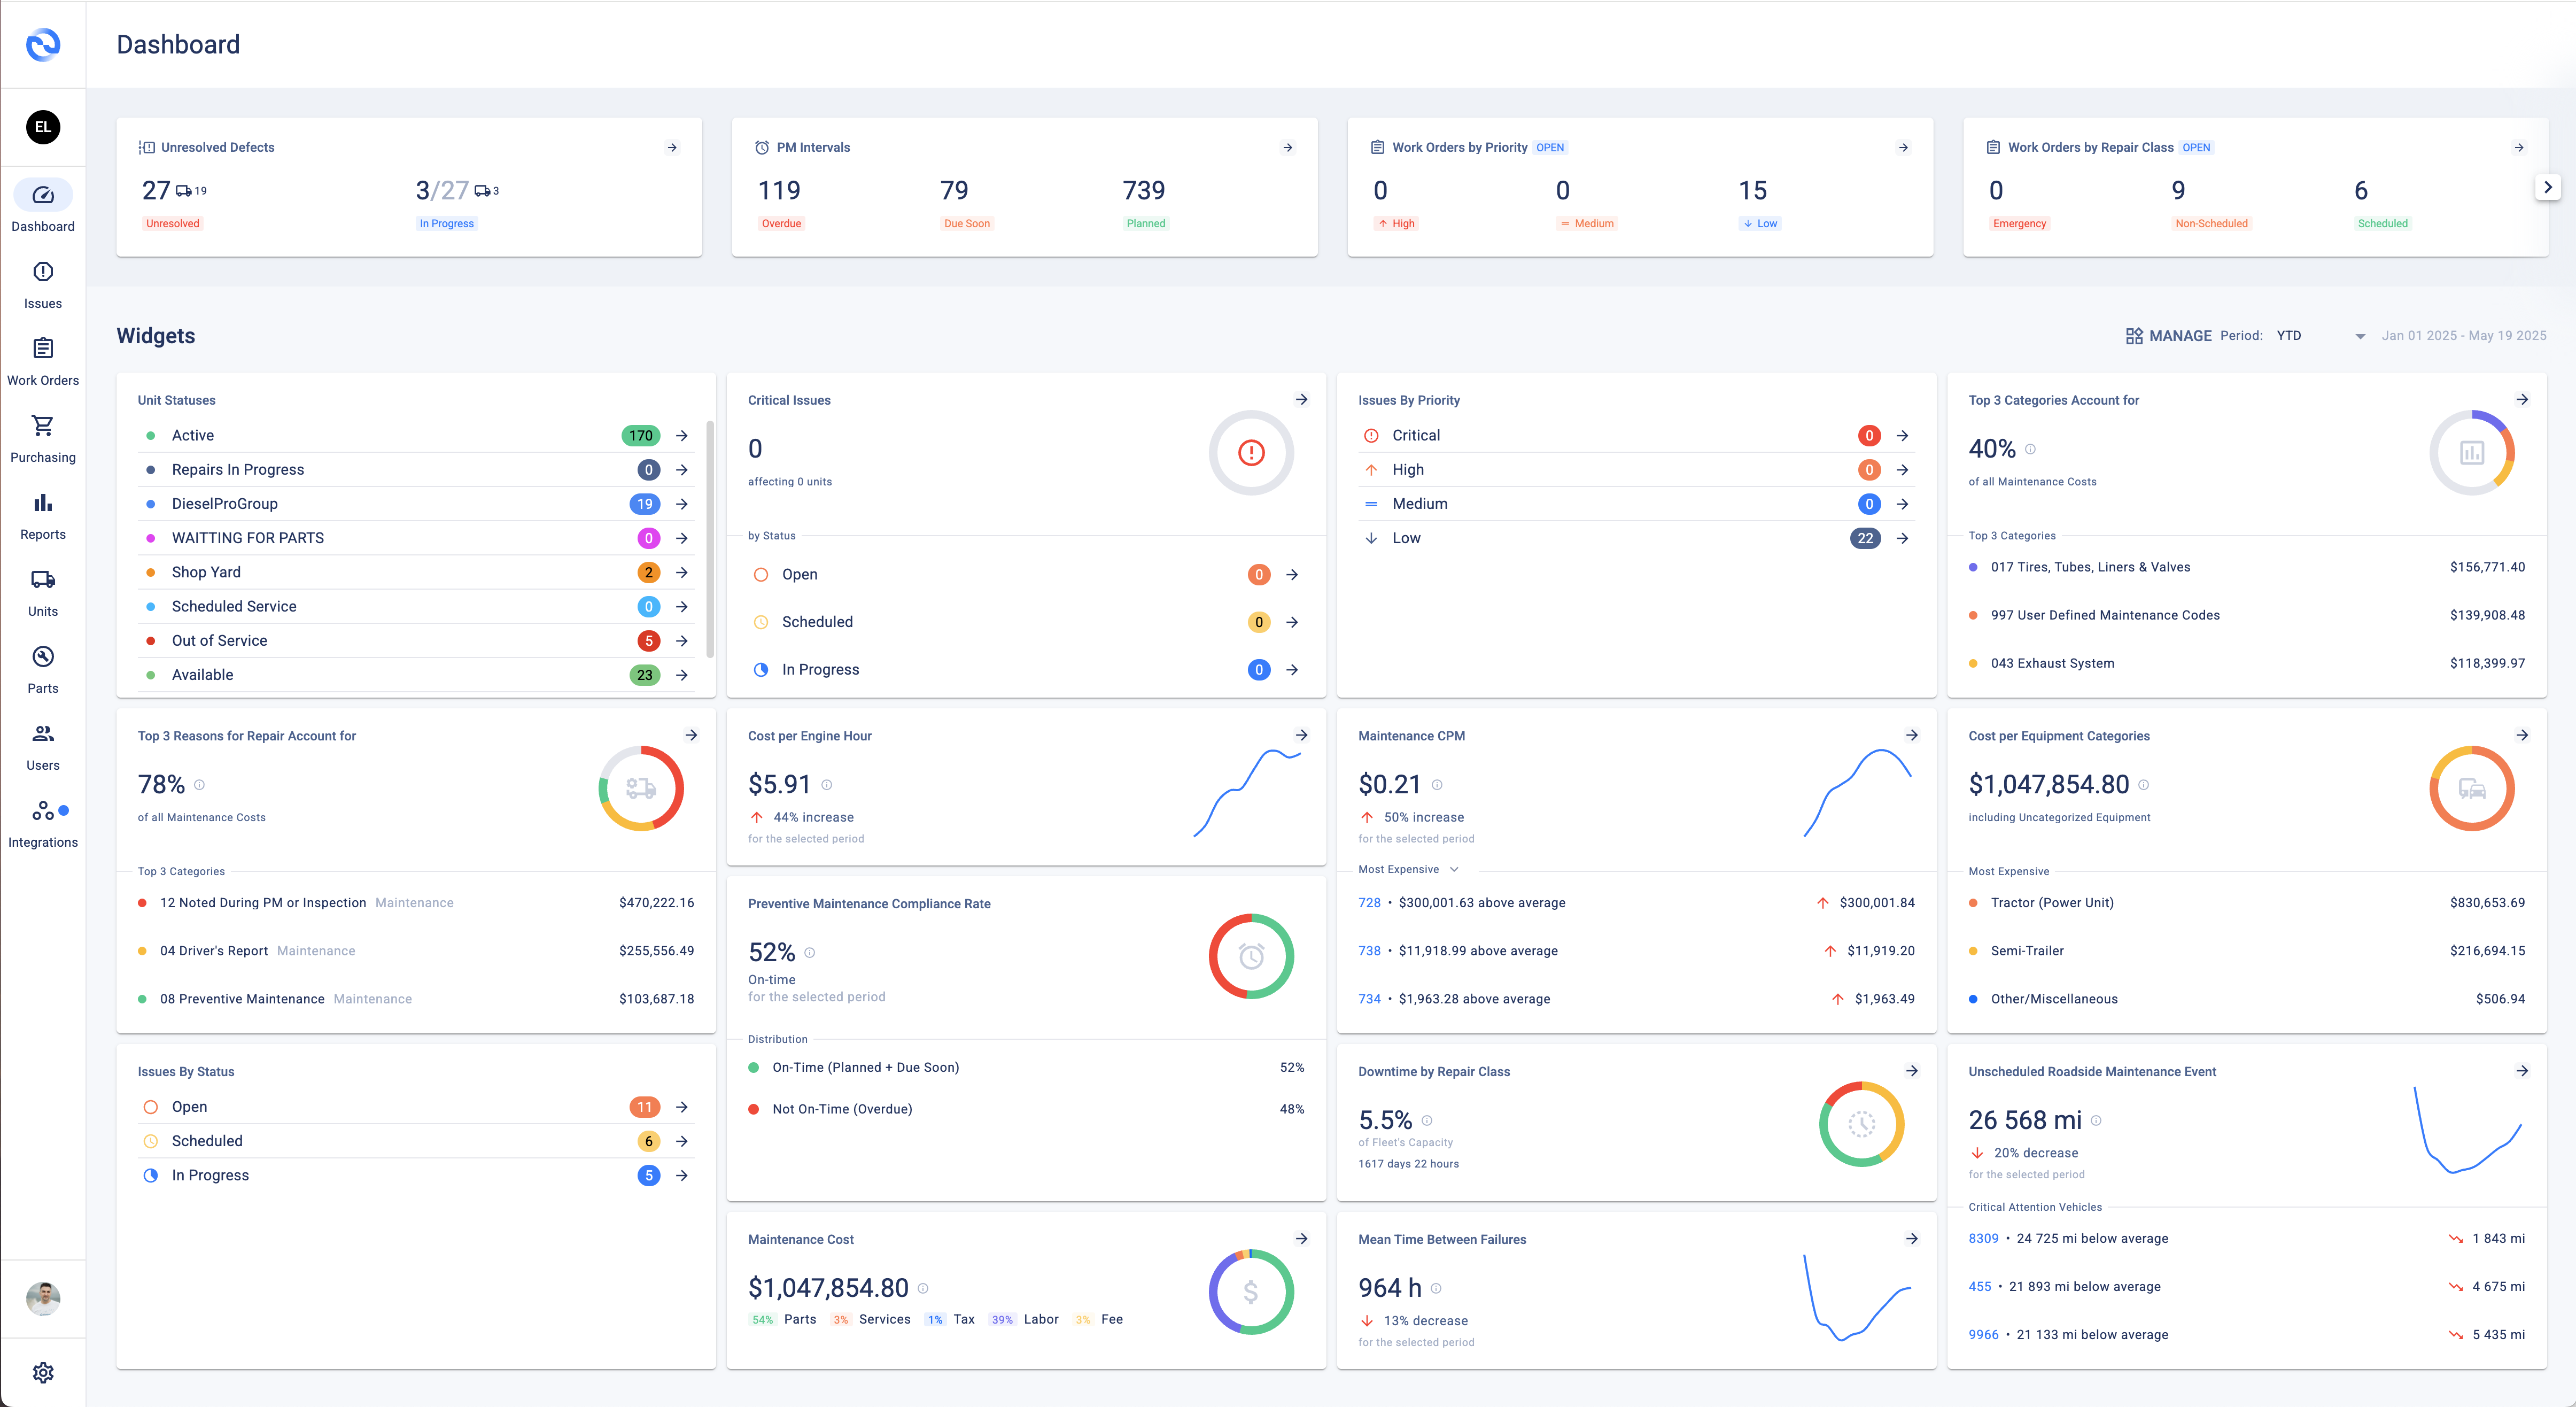Open MANAGE in the Widgets header
This screenshot has height=1407, width=2576.
pos(2170,335)
